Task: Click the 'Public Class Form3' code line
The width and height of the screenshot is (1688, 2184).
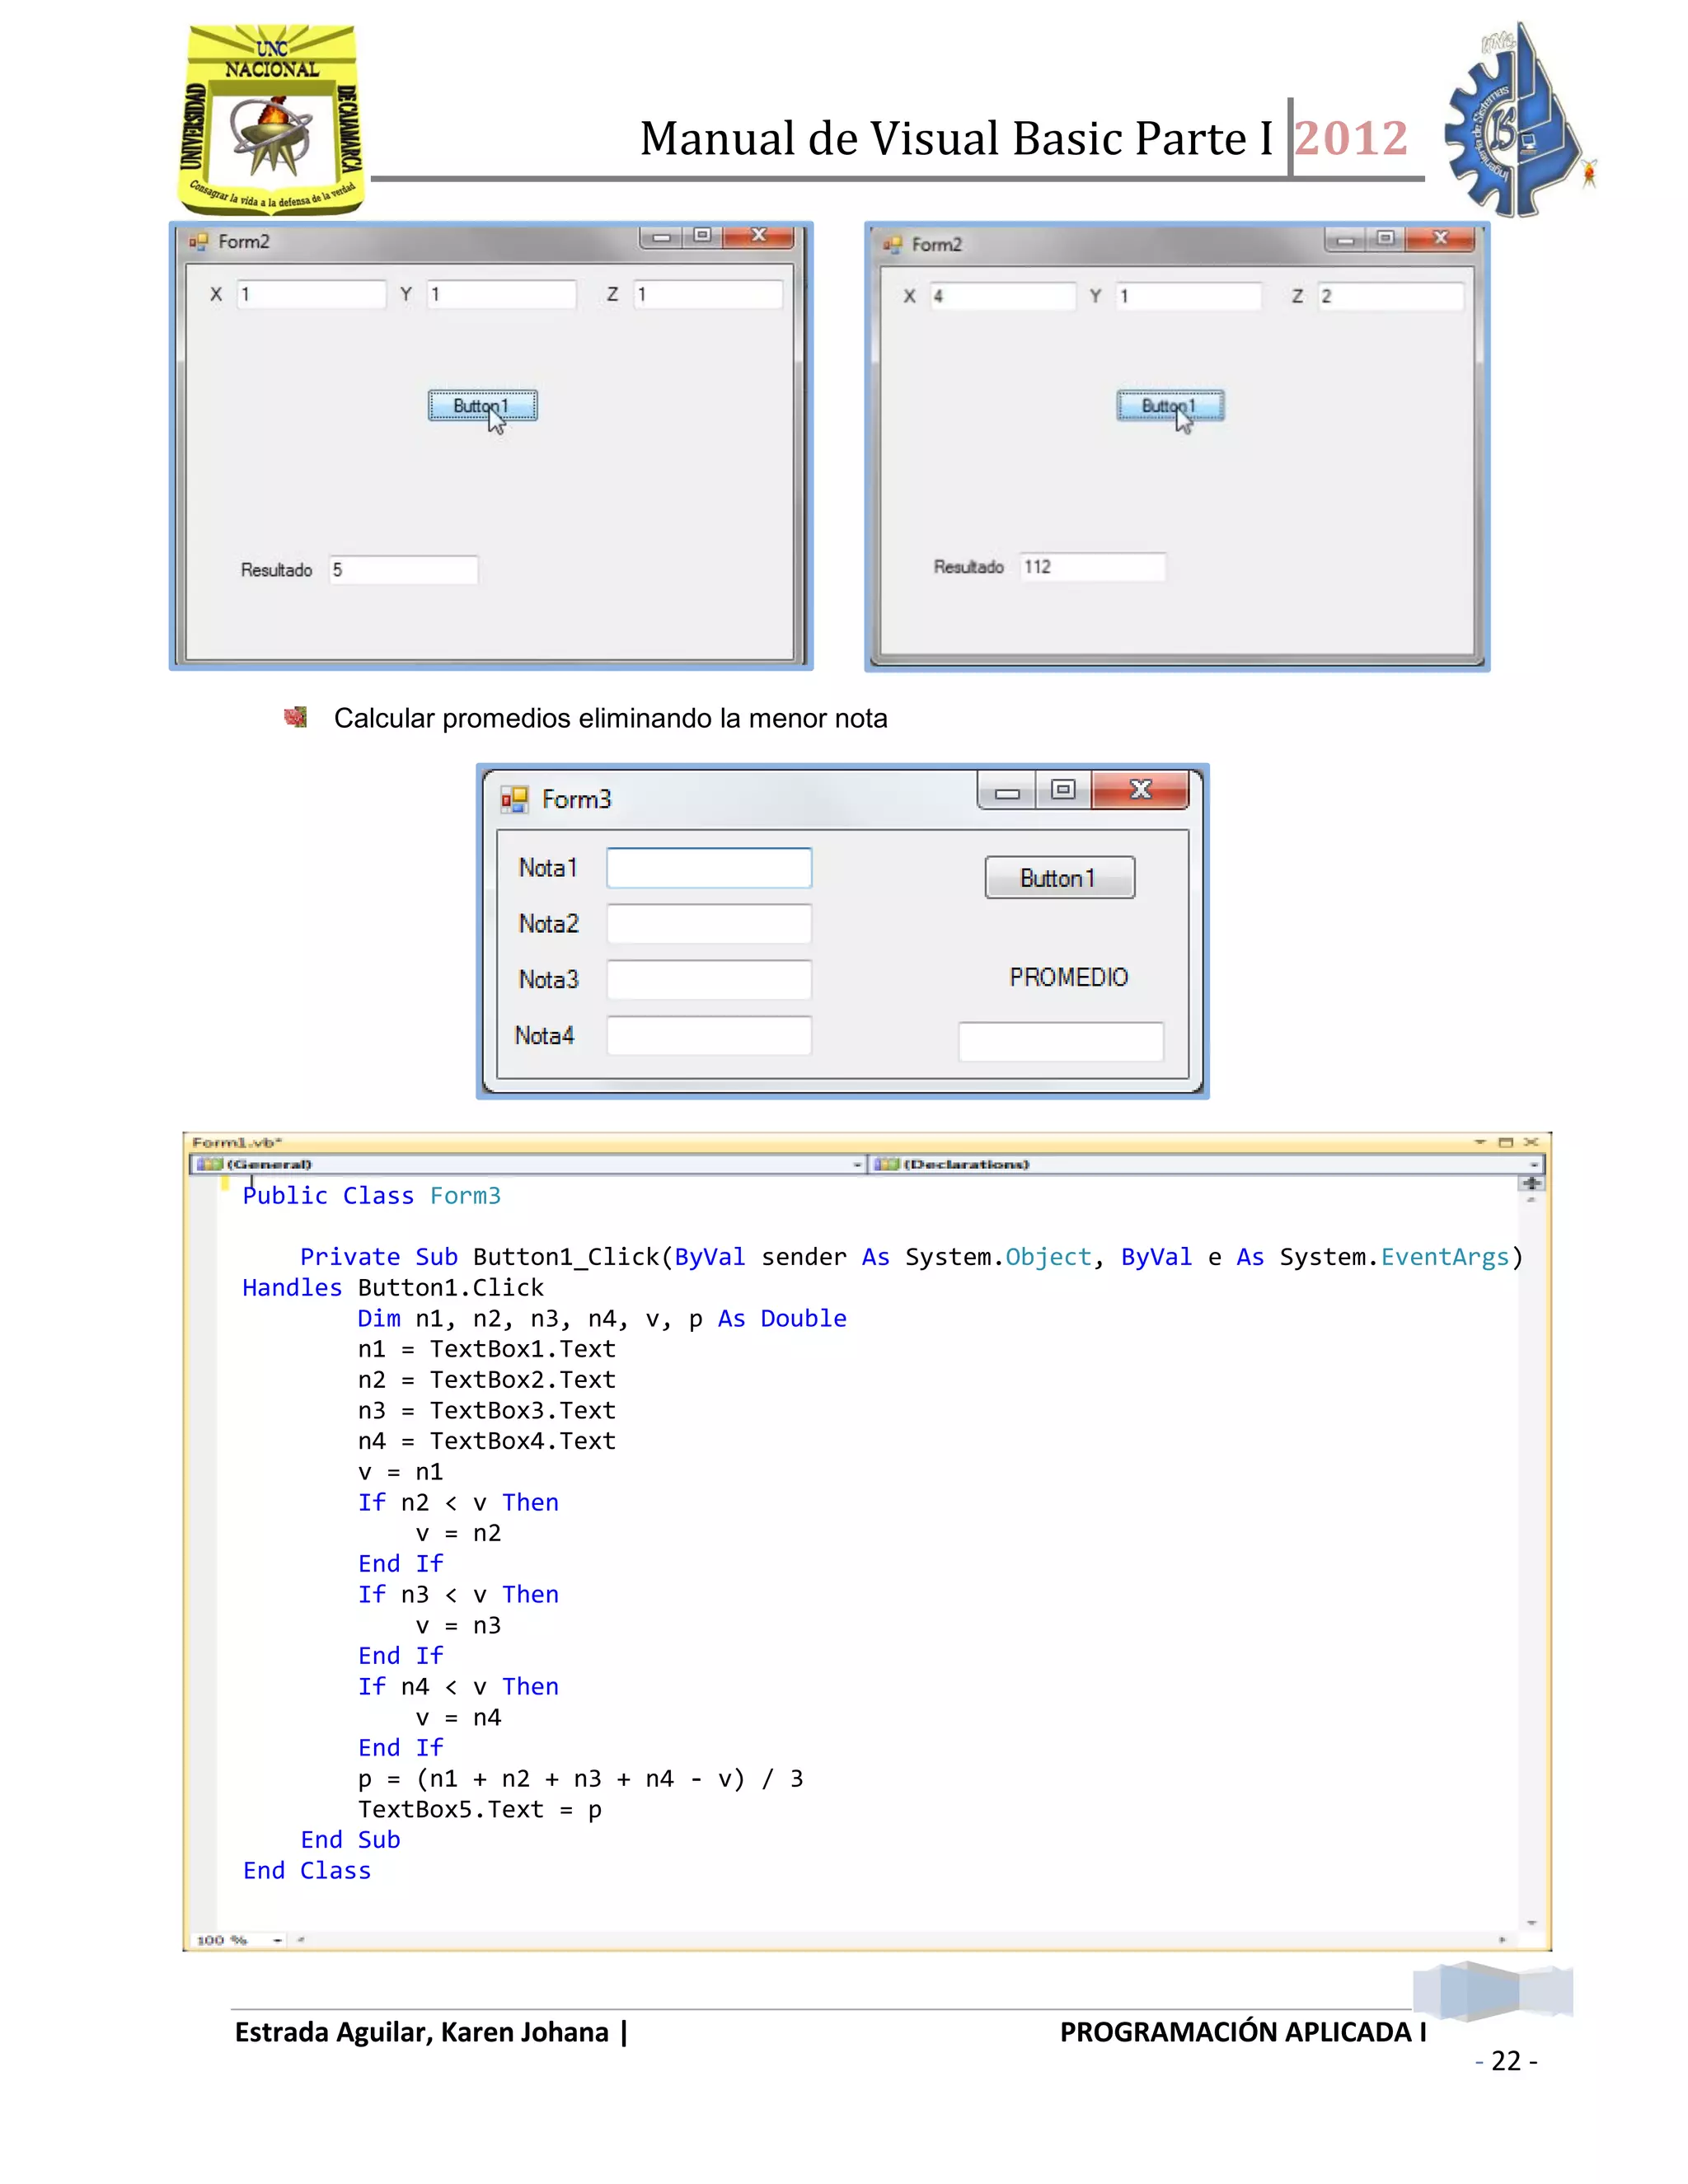Action: (371, 1196)
